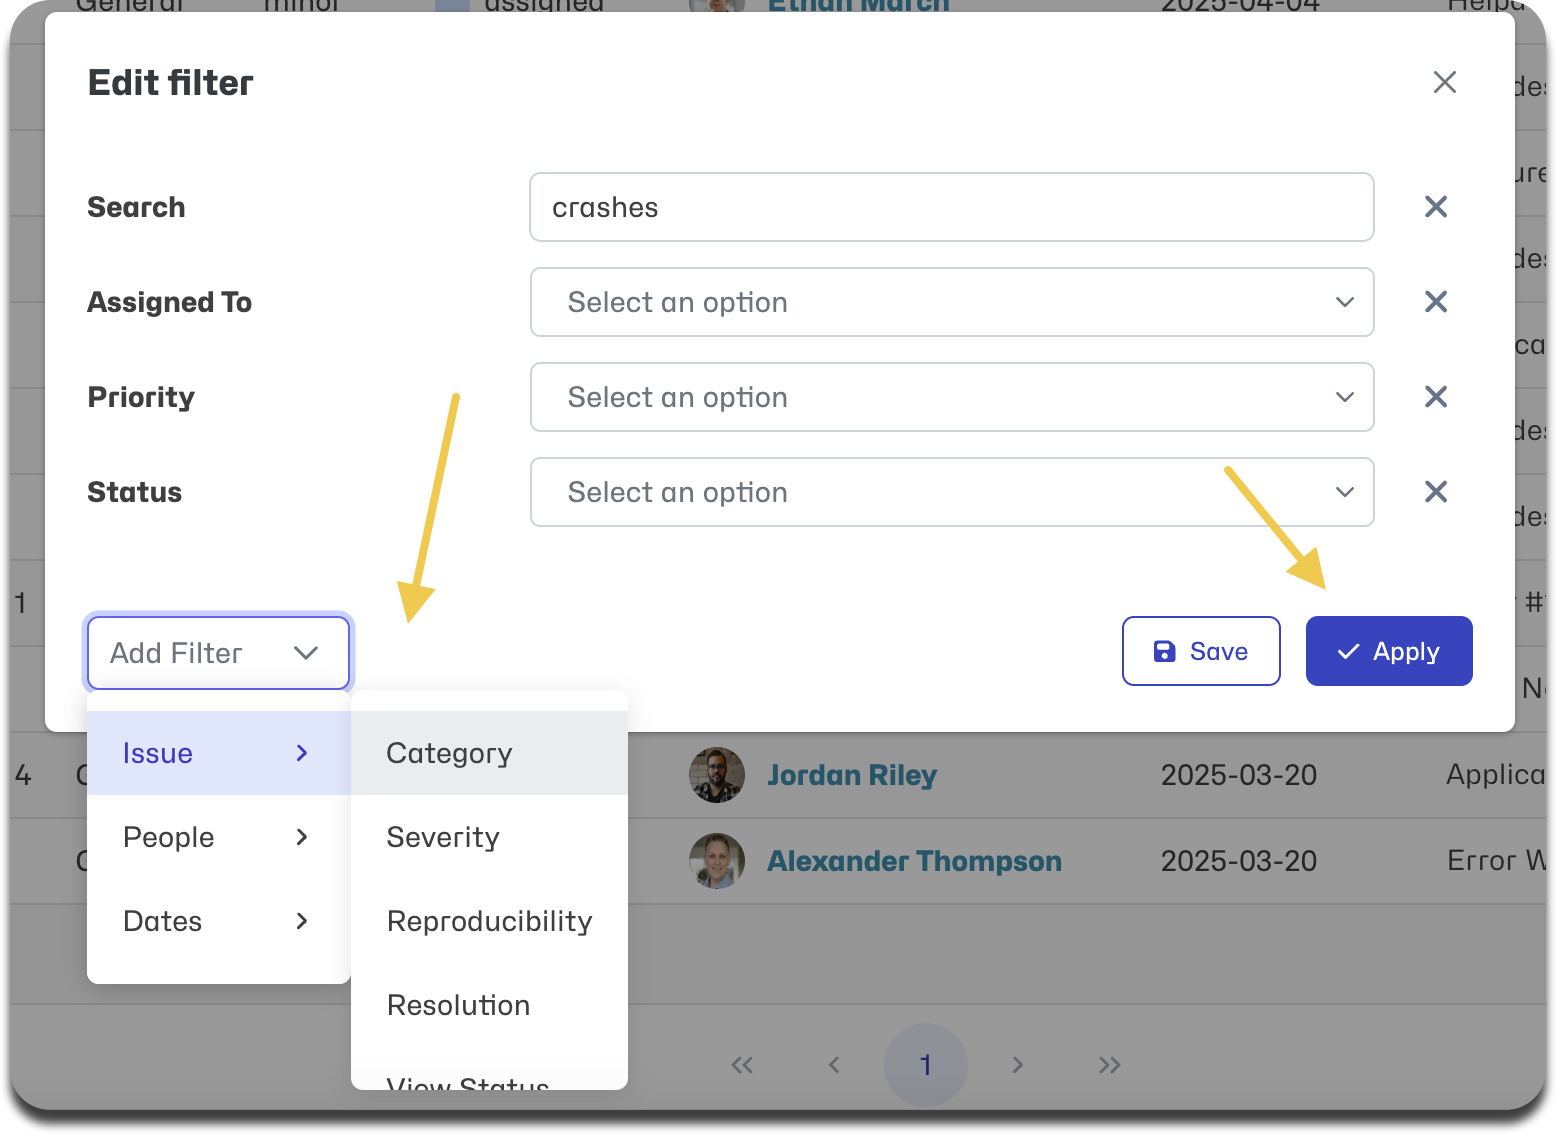1556x1134 pixels.
Task: Open the Assigned To dropdown
Action: click(952, 302)
